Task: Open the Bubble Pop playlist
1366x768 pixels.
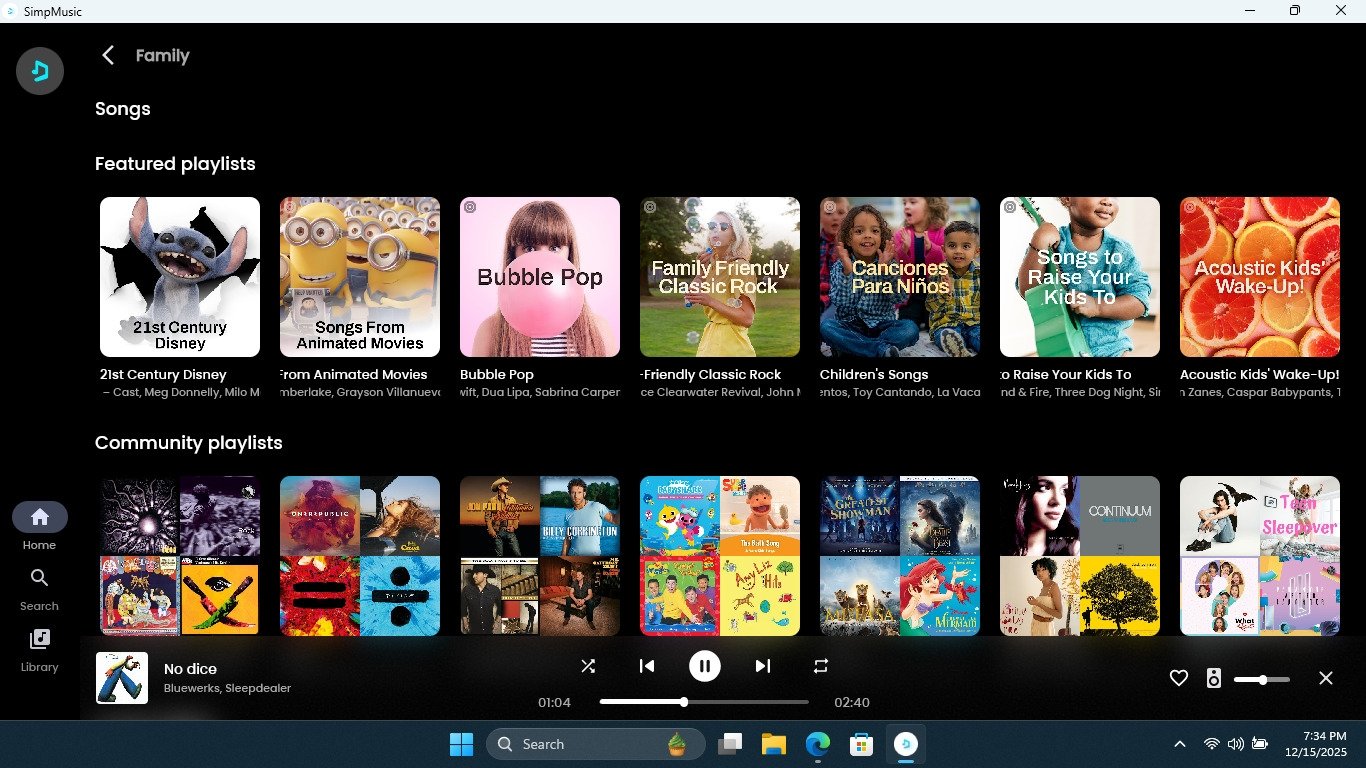Action: (x=540, y=277)
